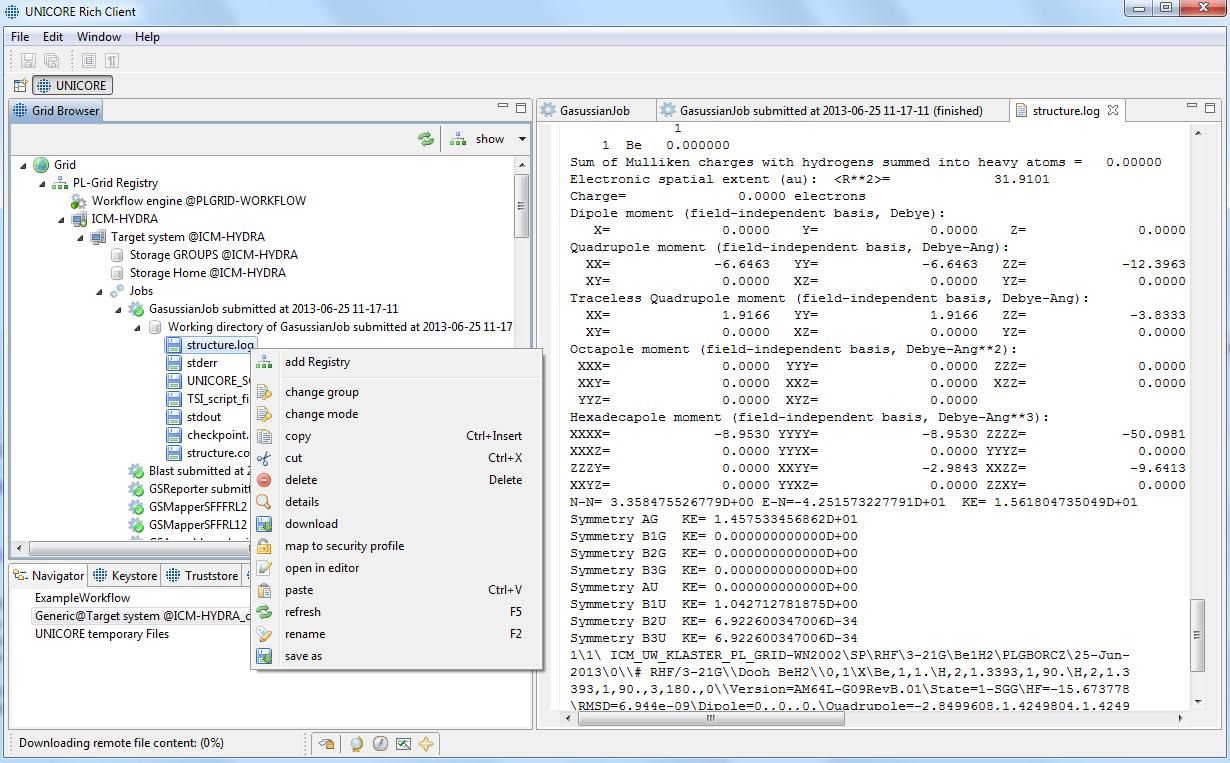Maximize the editor area
The height and width of the screenshot is (763, 1230).
pyautogui.click(x=1210, y=107)
